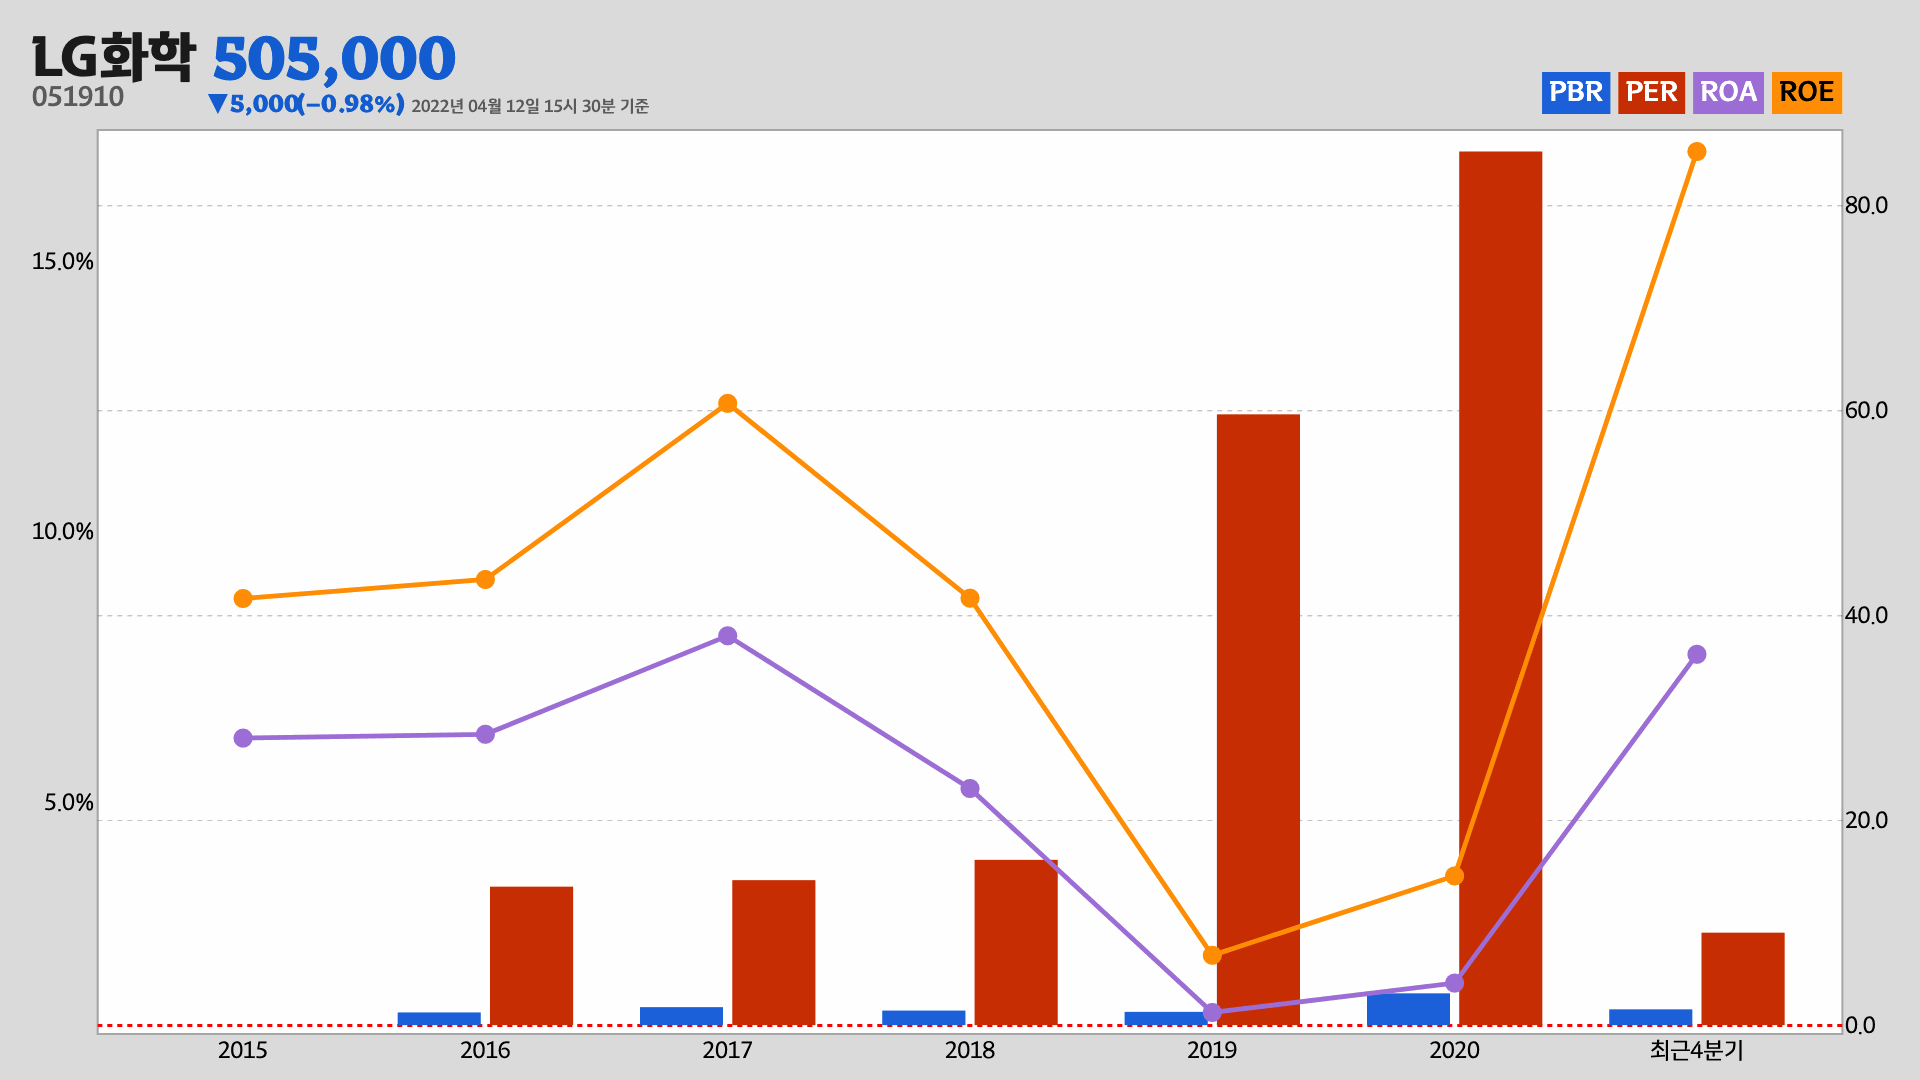The height and width of the screenshot is (1080, 1920).
Task: Click the 2019 PER red bar
Action: click(1258, 719)
